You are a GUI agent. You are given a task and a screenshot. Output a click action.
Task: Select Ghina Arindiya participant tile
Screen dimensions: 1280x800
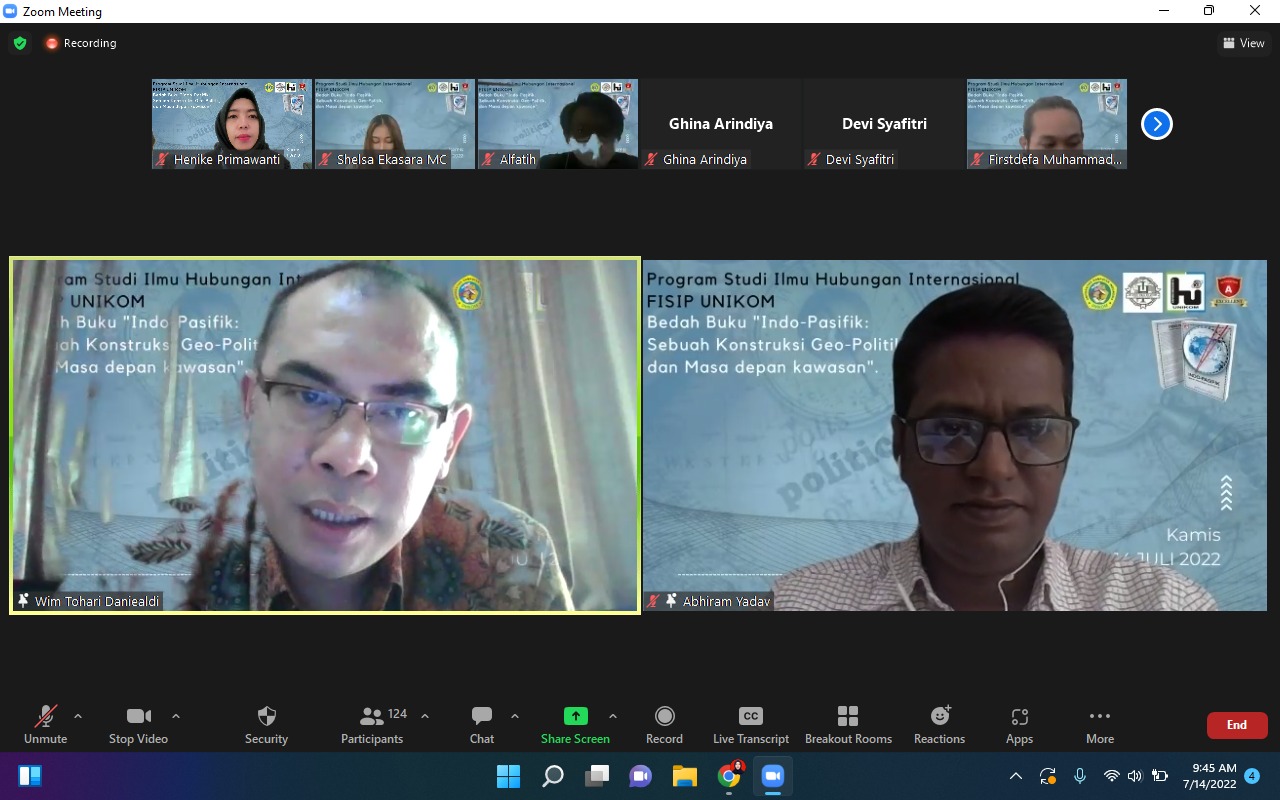click(x=721, y=124)
